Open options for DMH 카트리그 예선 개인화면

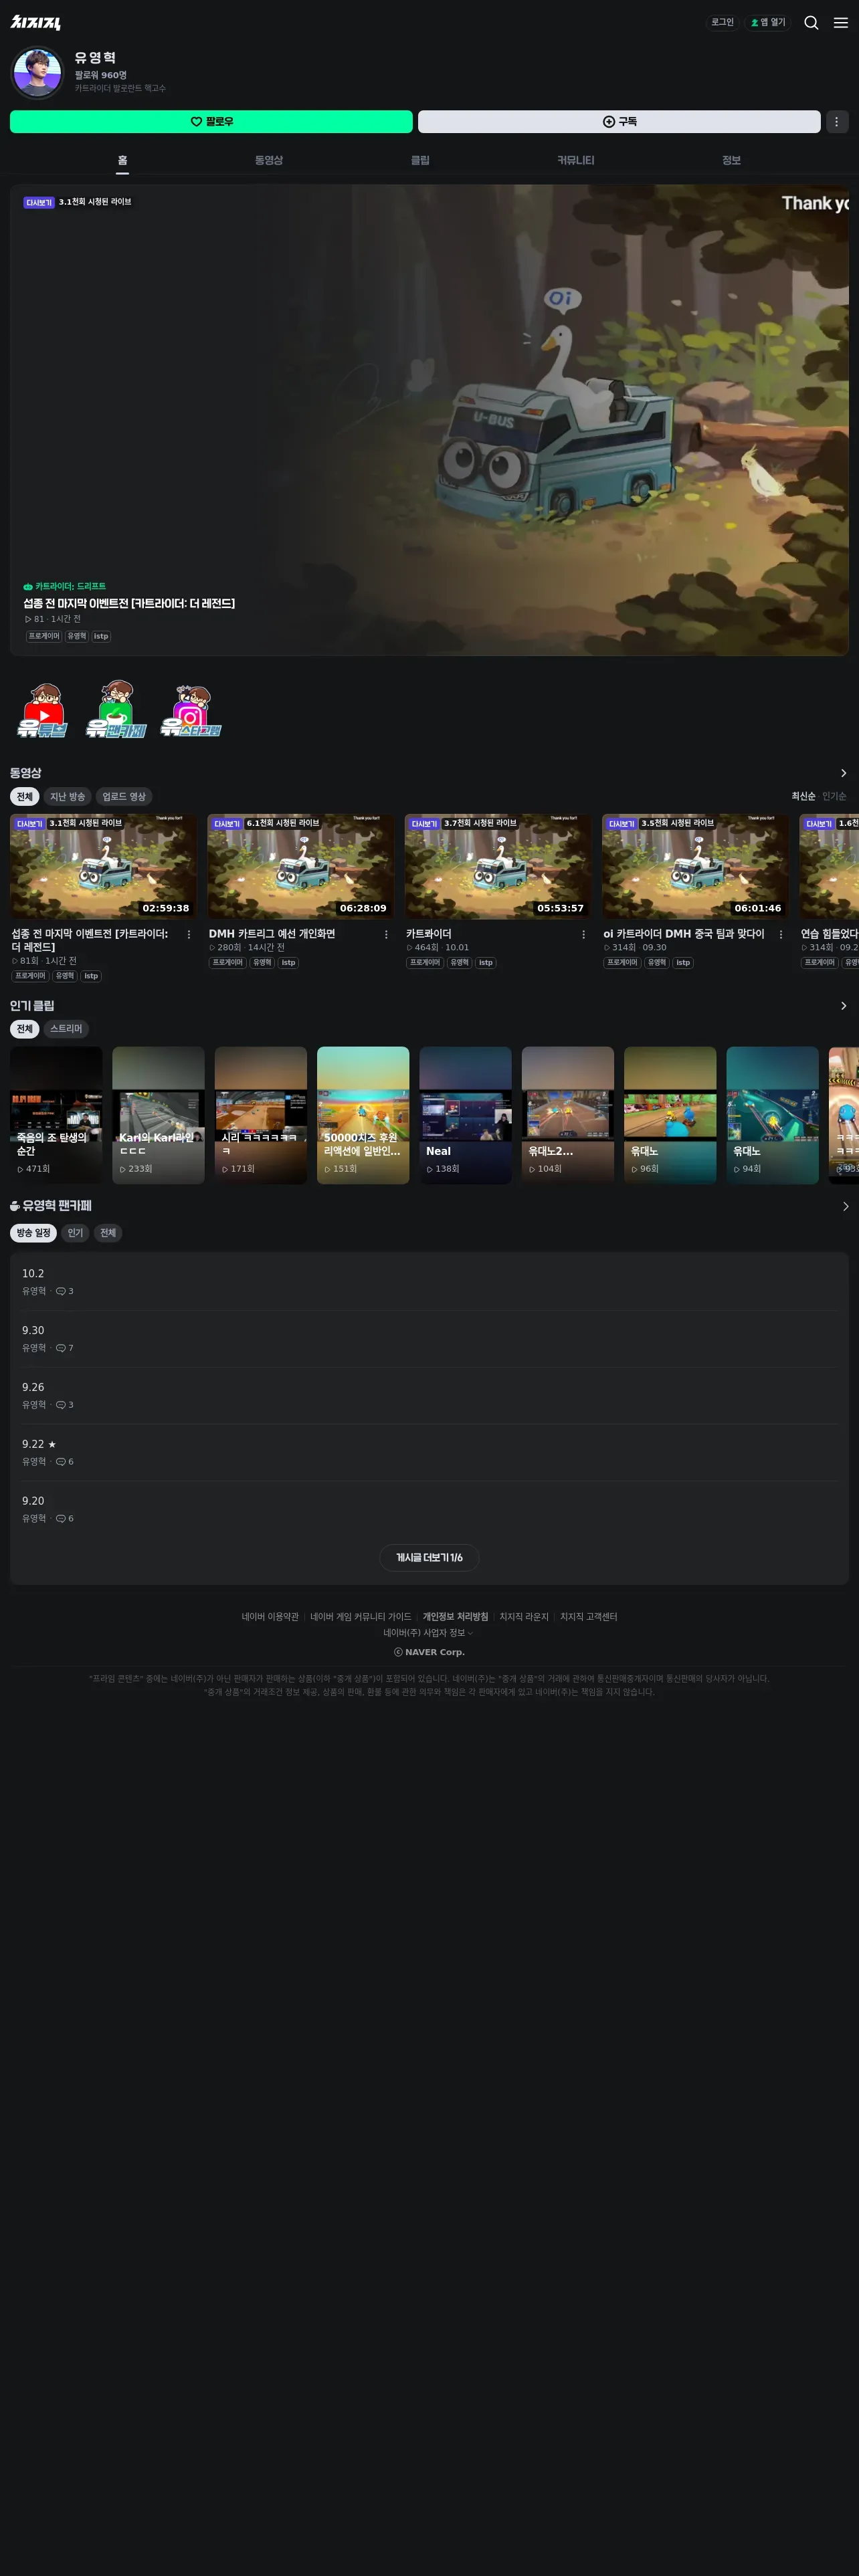pos(386,935)
